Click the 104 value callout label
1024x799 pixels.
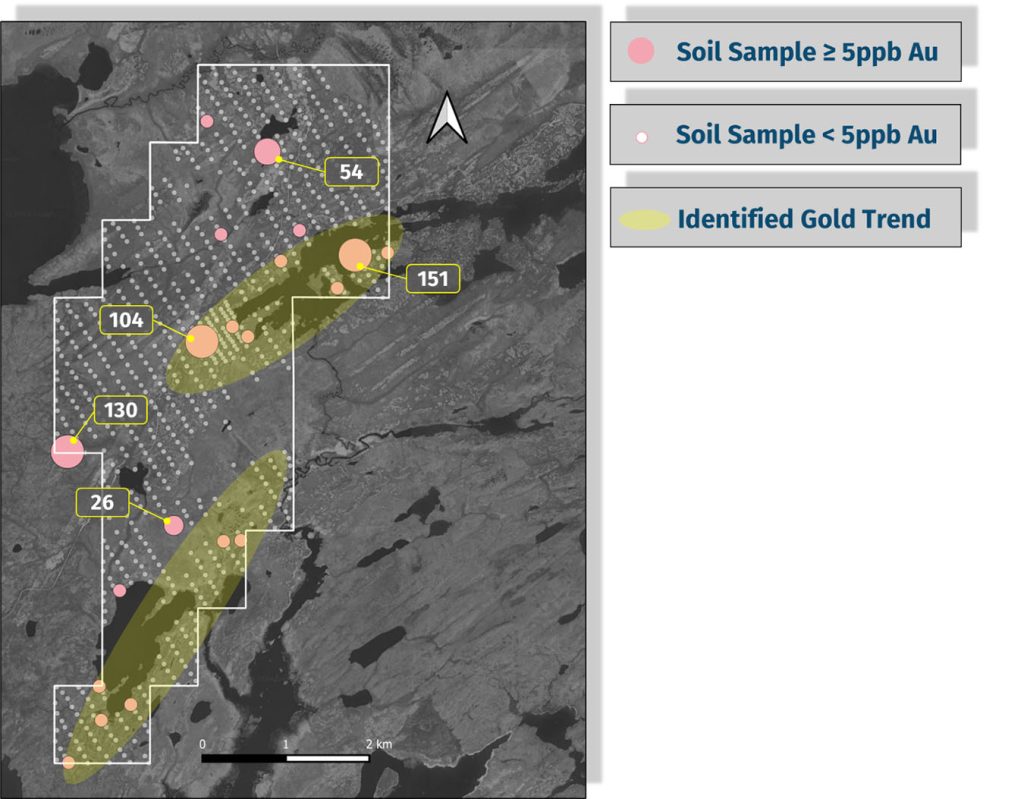pos(127,320)
